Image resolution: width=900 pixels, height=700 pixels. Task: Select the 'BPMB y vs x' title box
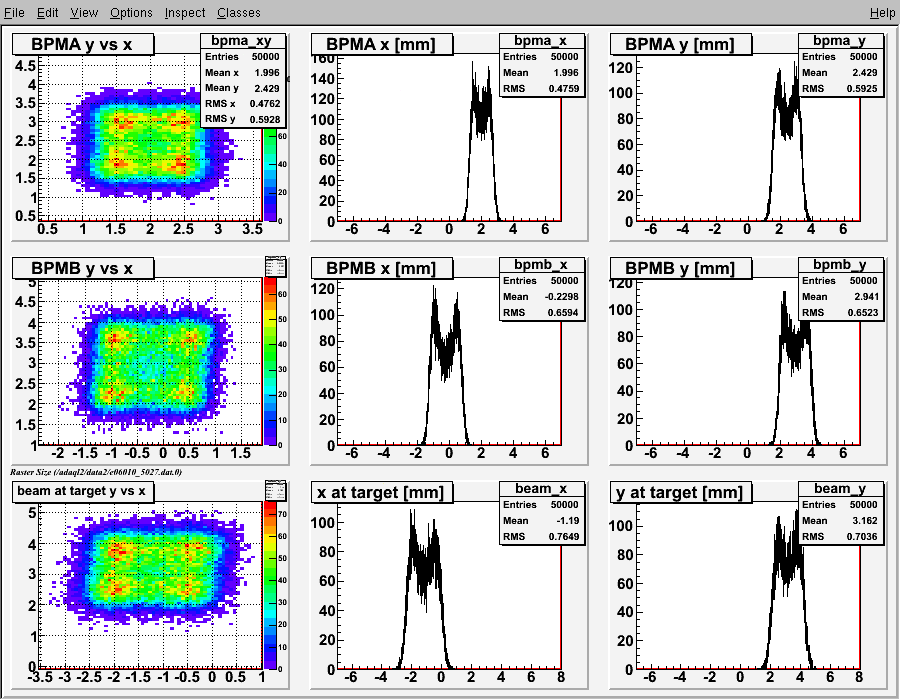83,268
